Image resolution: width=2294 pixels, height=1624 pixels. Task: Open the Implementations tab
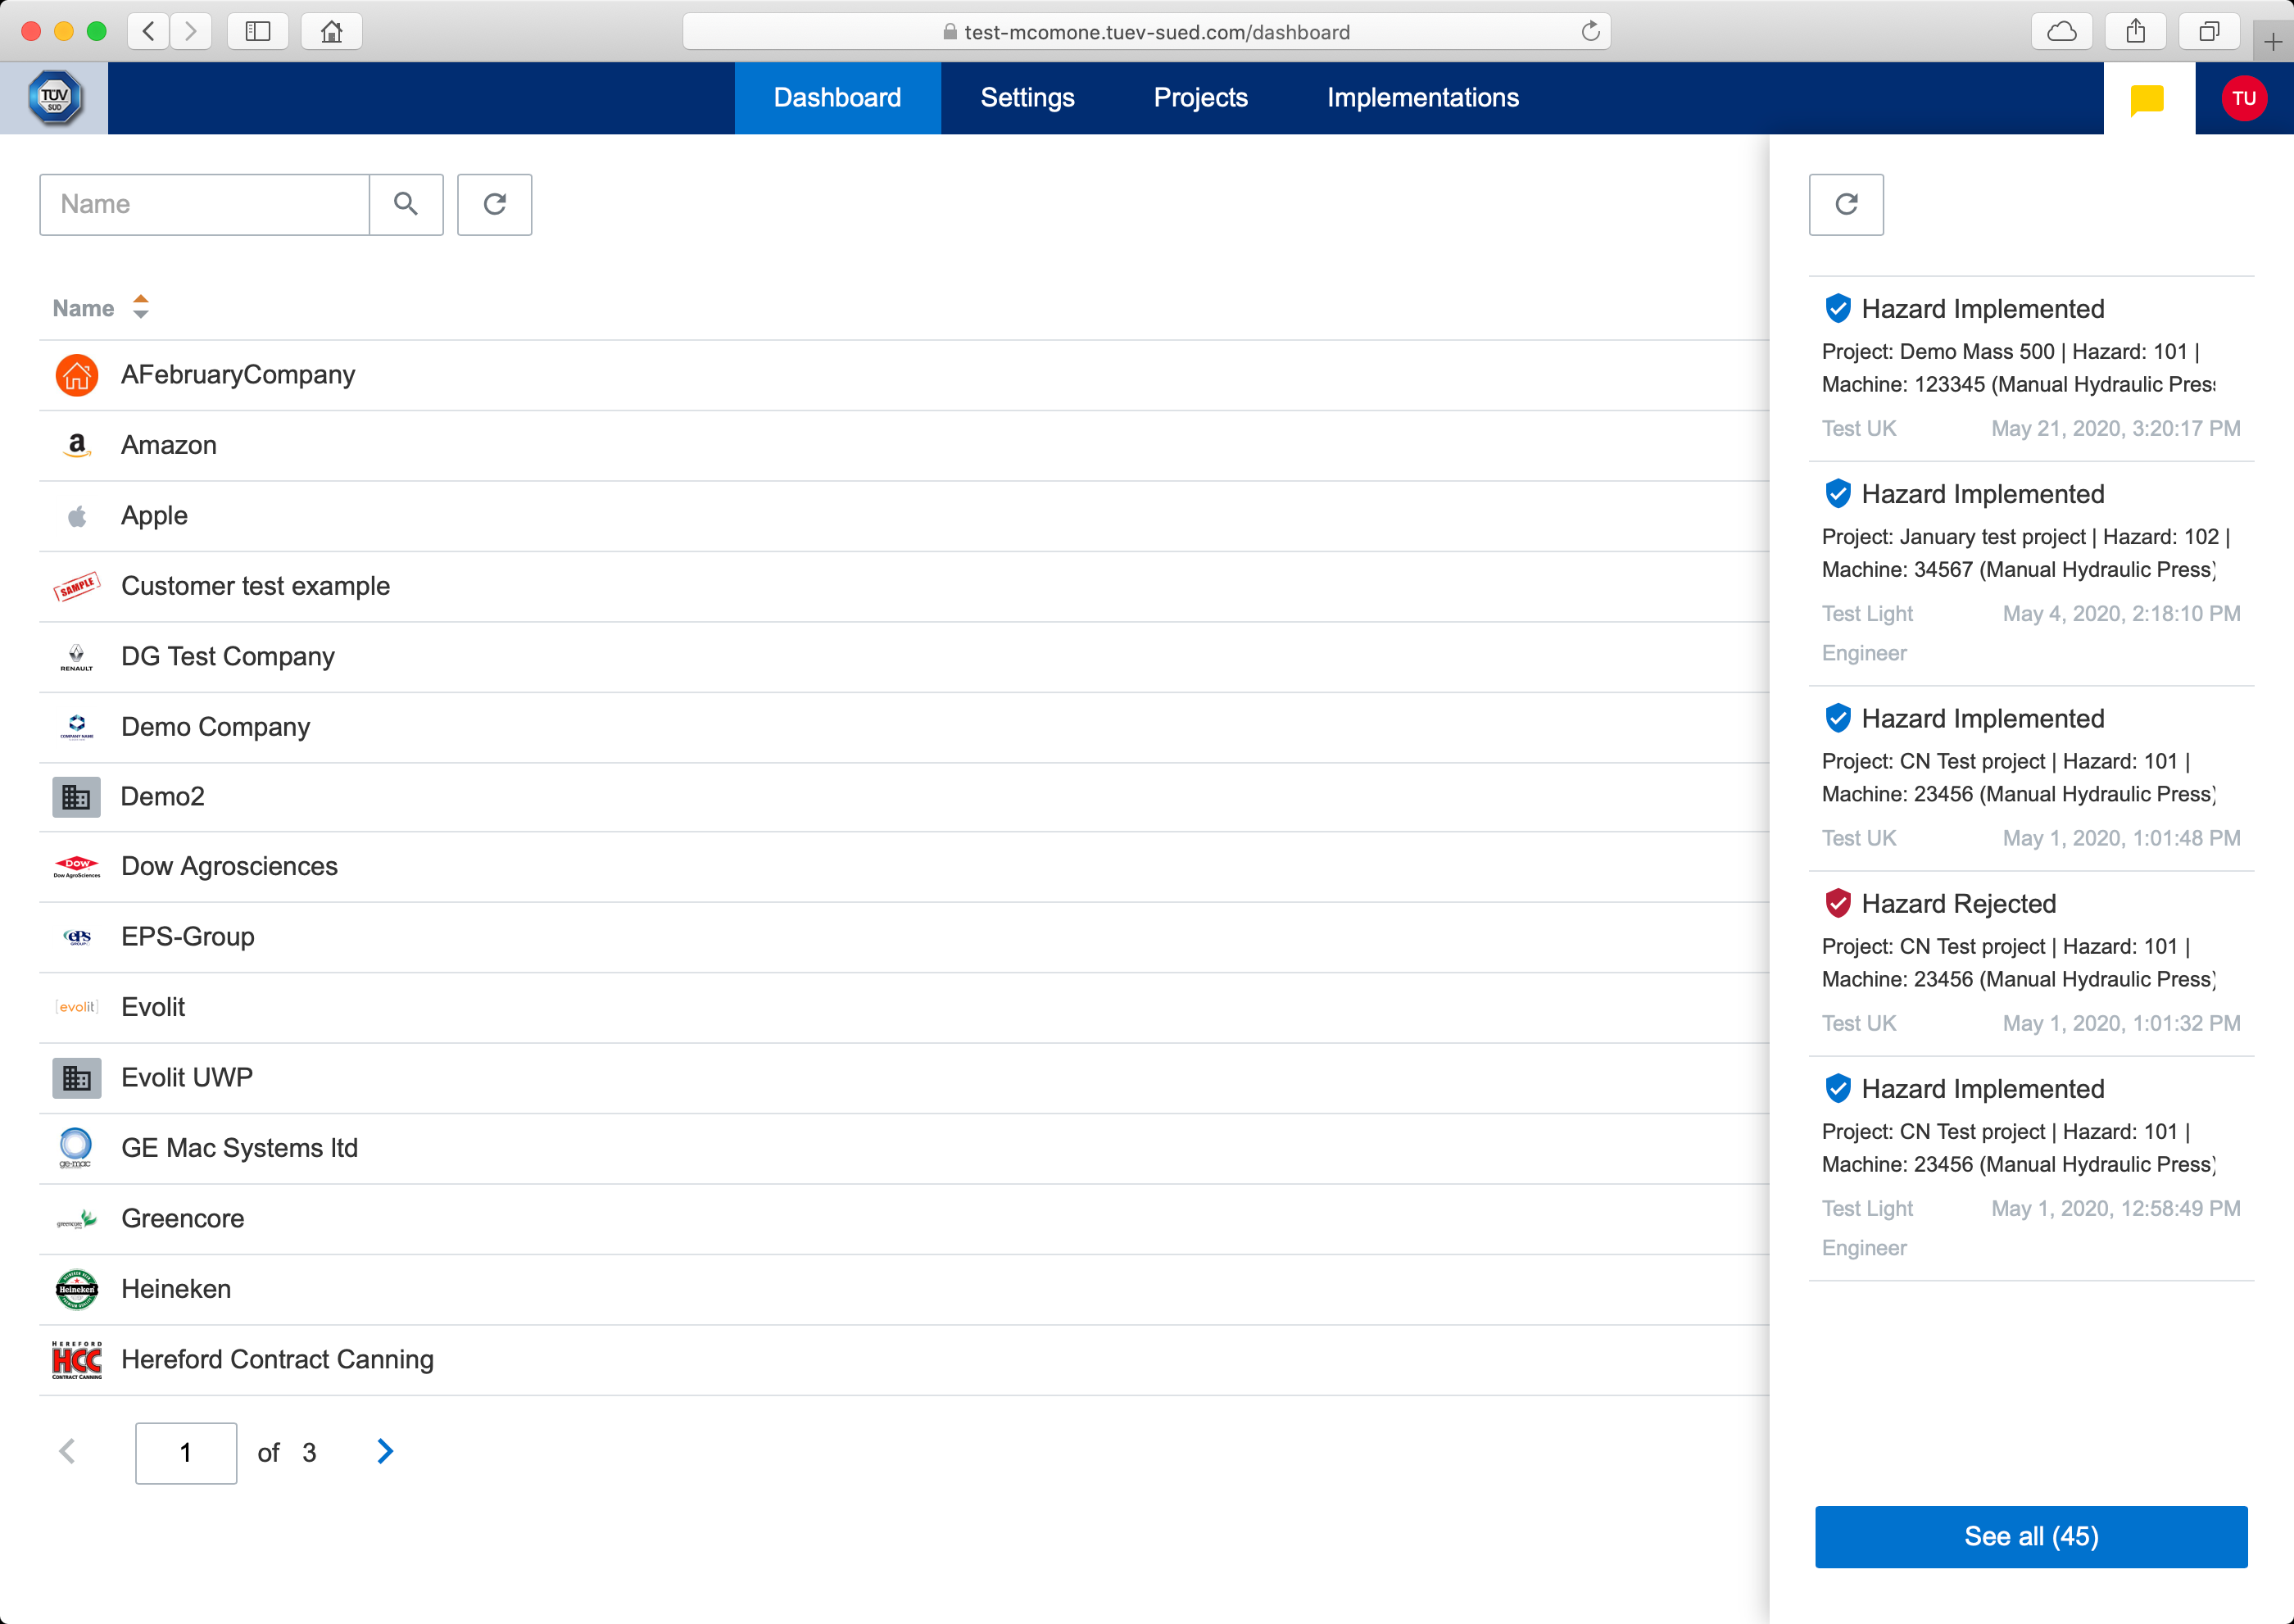coord(1422,98)
